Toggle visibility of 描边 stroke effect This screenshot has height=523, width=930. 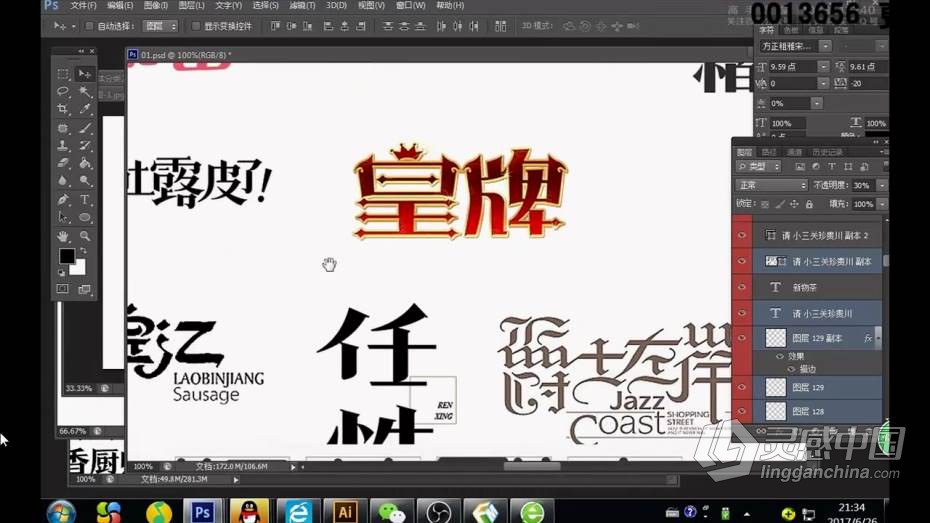click(x=791, y=369)
